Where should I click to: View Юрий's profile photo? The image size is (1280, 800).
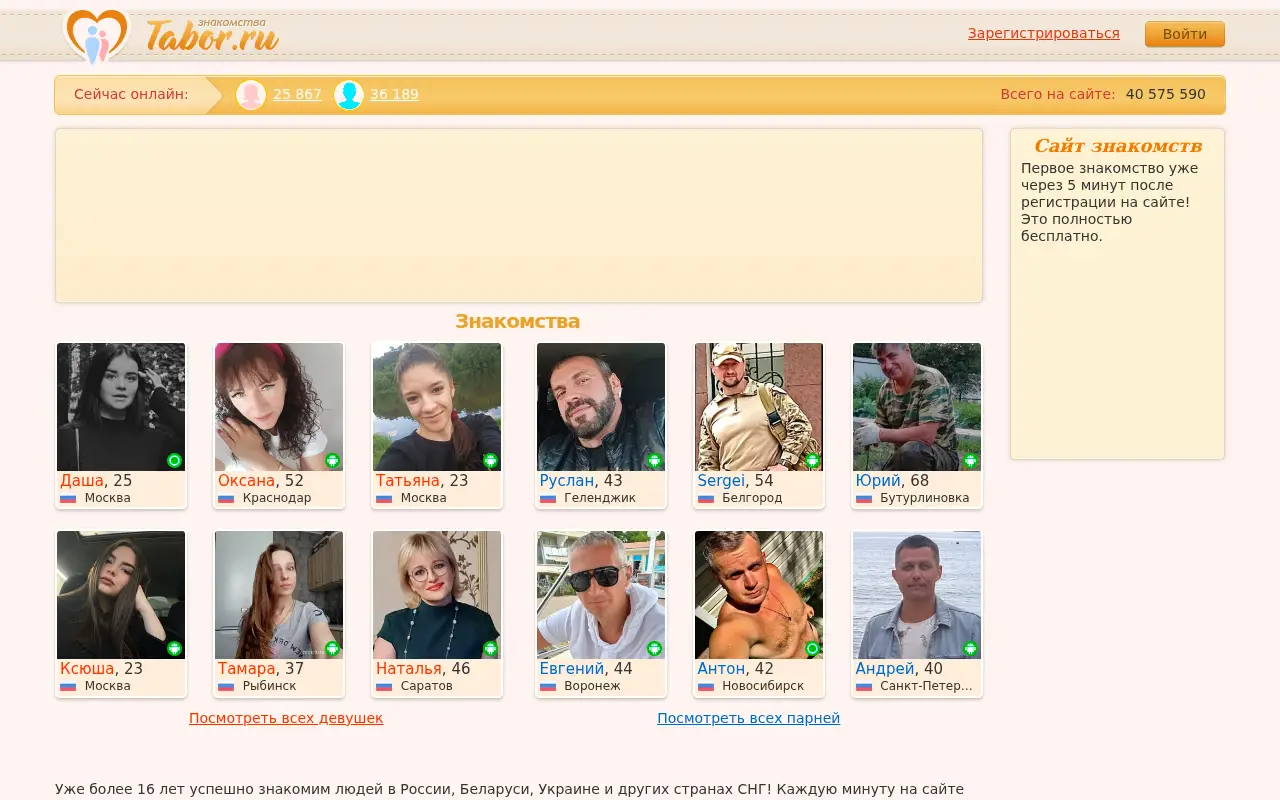917,407
